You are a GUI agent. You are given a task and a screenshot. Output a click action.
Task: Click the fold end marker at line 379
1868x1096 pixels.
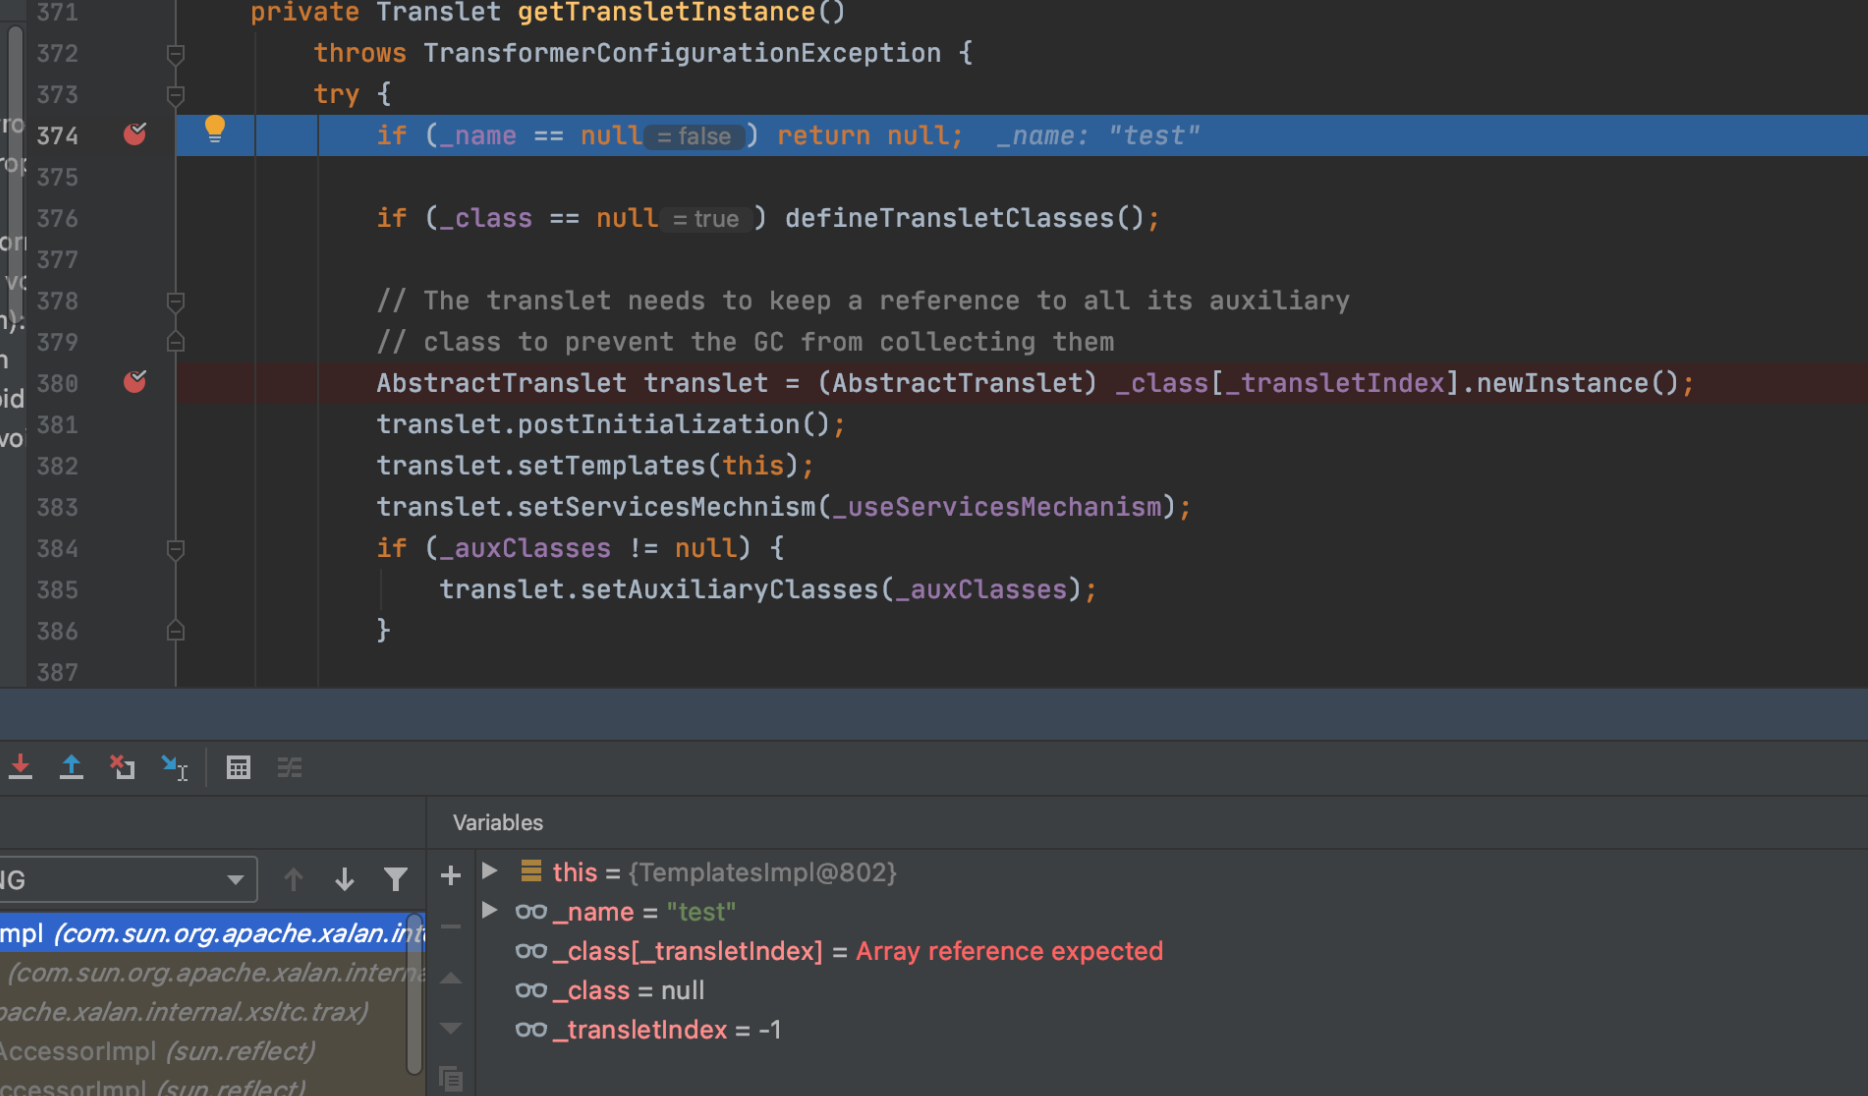click(175, 342)
